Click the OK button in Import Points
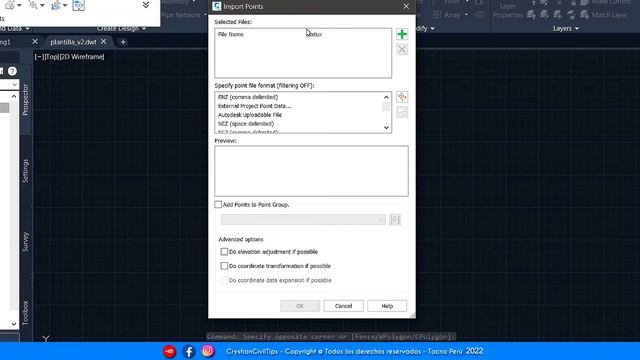This screenshot has height=360, width=640. 300,306
